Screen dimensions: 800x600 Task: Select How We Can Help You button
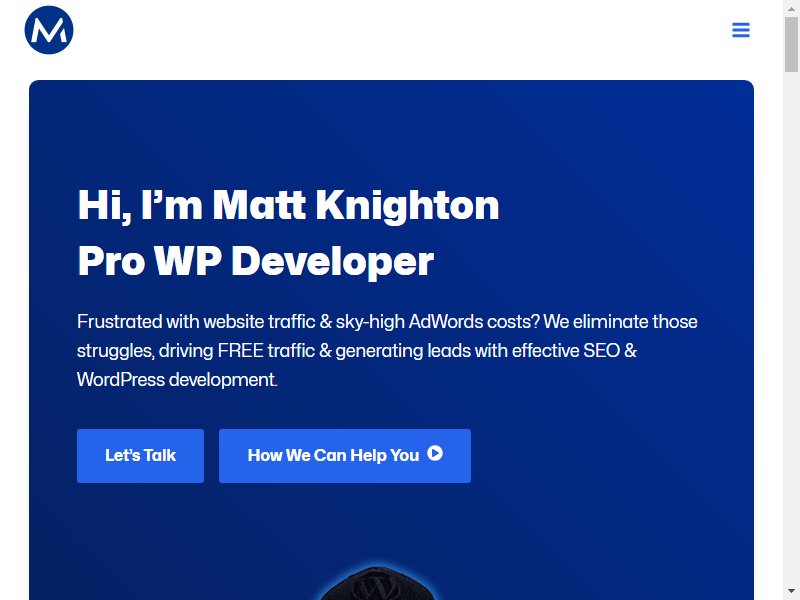click(345, 456)
